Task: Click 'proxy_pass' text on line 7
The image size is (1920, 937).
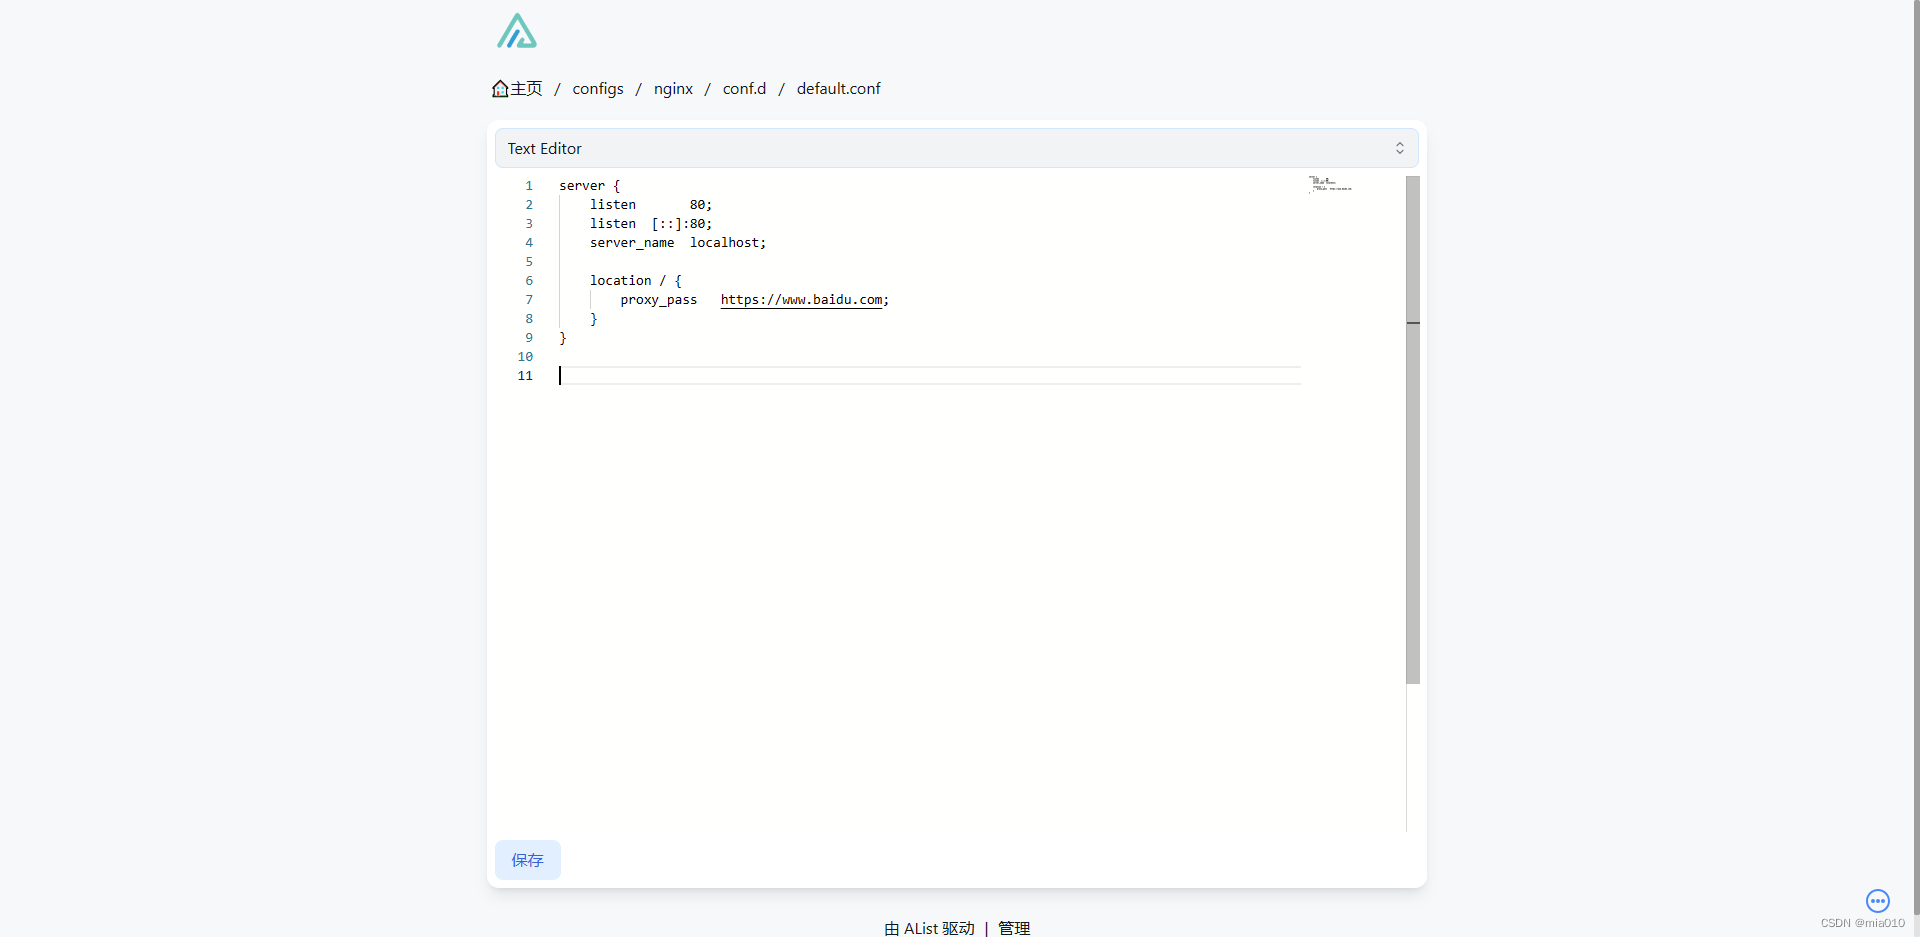Action: pyautogui.click(x=659, y=300)
